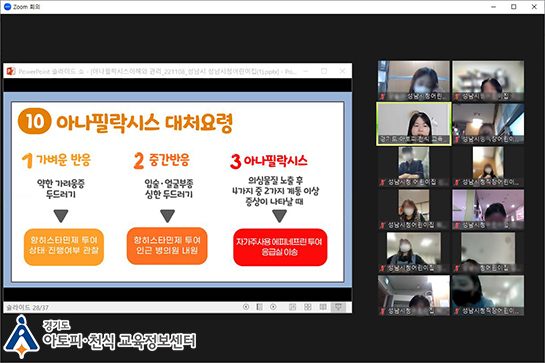Click the orange 항히스타민제 투여 상태 진행여부 관찰 box
The height and width of the screenshot is (363, 545).
64,247
